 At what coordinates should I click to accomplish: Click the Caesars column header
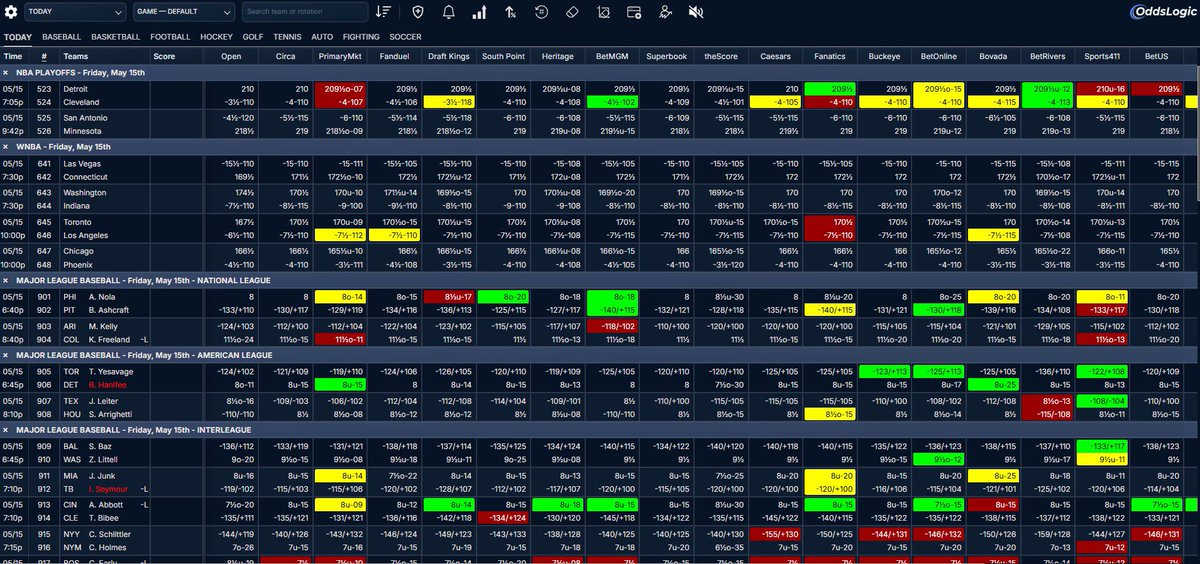tap(776, 57)
